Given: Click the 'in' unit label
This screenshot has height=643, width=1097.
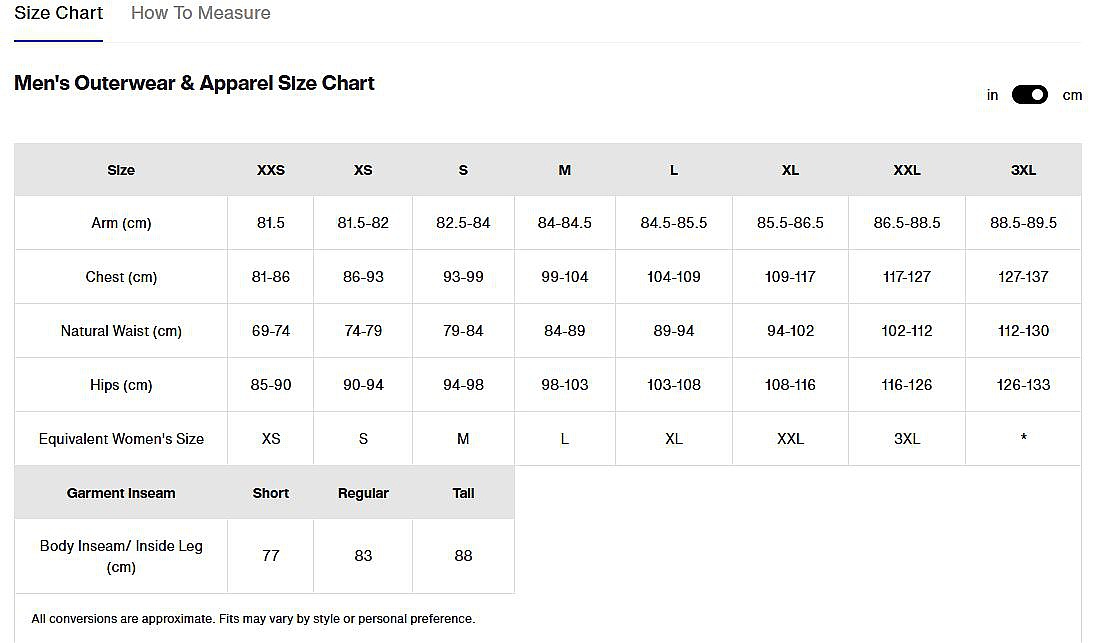Looking at the screenshot, I should point(992,95).
